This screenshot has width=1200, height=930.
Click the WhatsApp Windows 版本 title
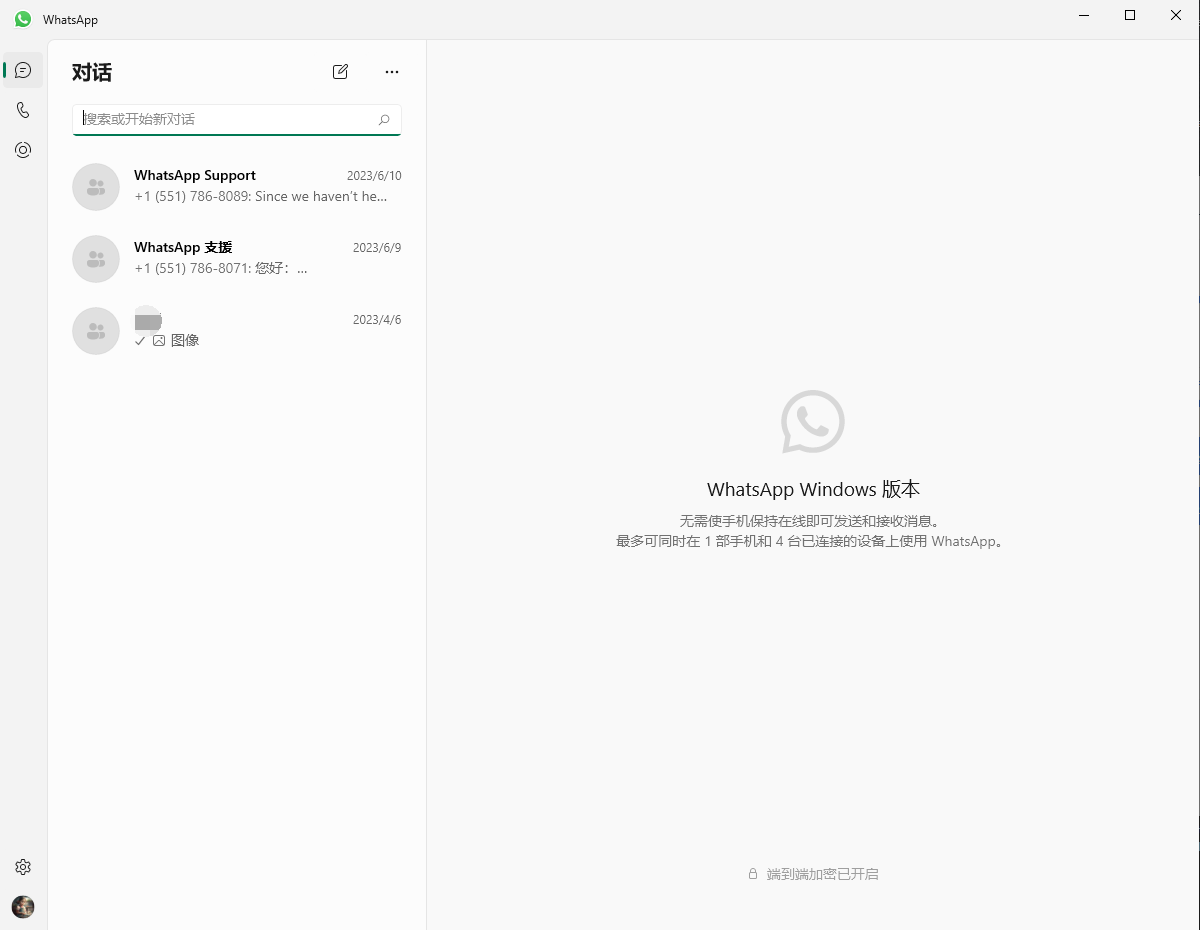tap(813, 490)
